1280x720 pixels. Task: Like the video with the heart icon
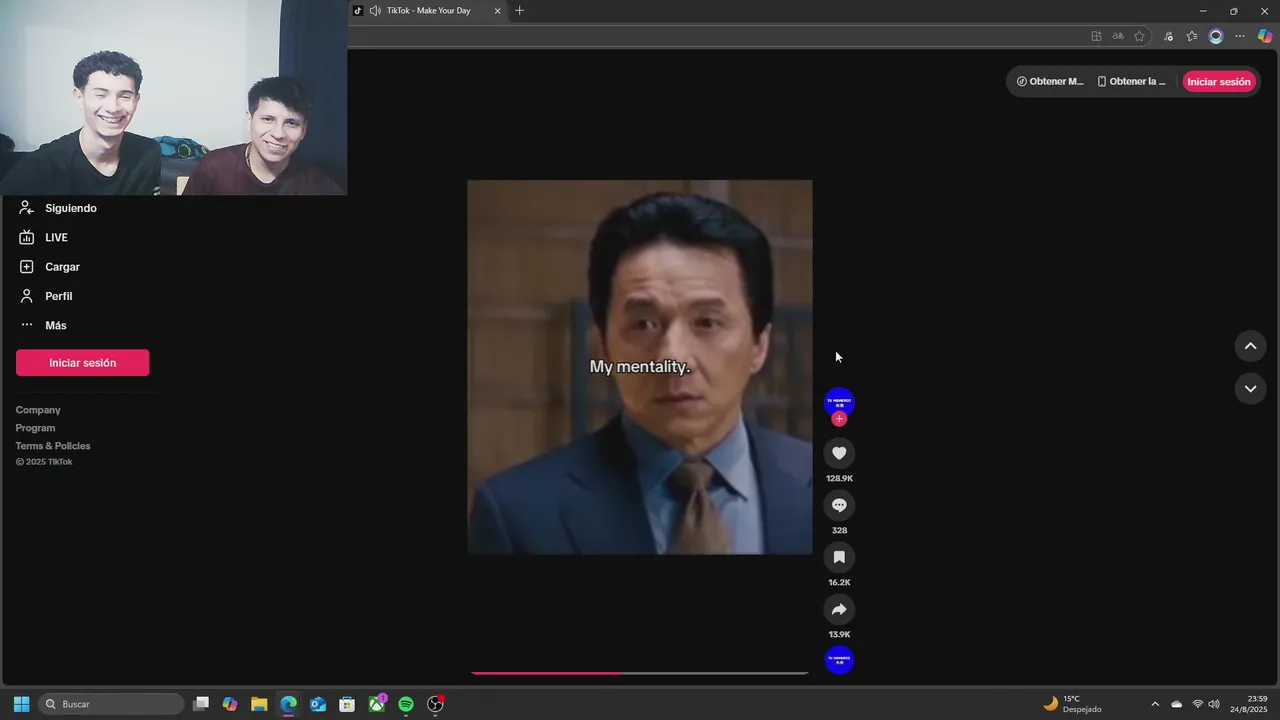click(839, 453)
